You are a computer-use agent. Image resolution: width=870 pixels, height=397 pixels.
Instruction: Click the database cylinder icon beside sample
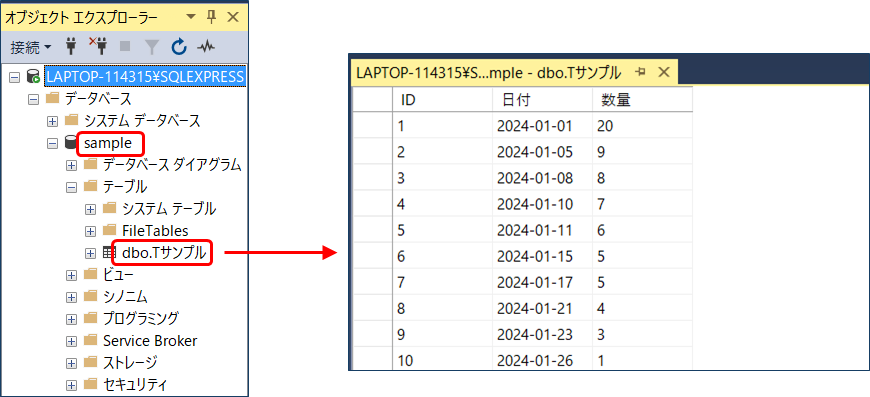pyautogui.click(x=70, y=143)
